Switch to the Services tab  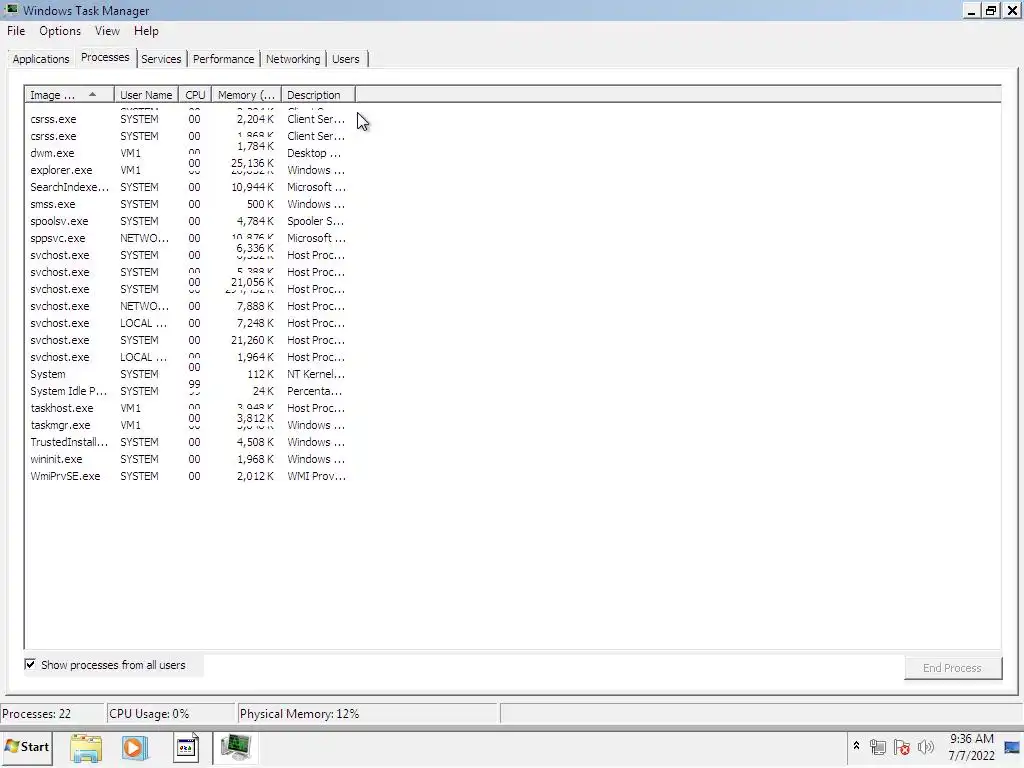click(161, 59)
